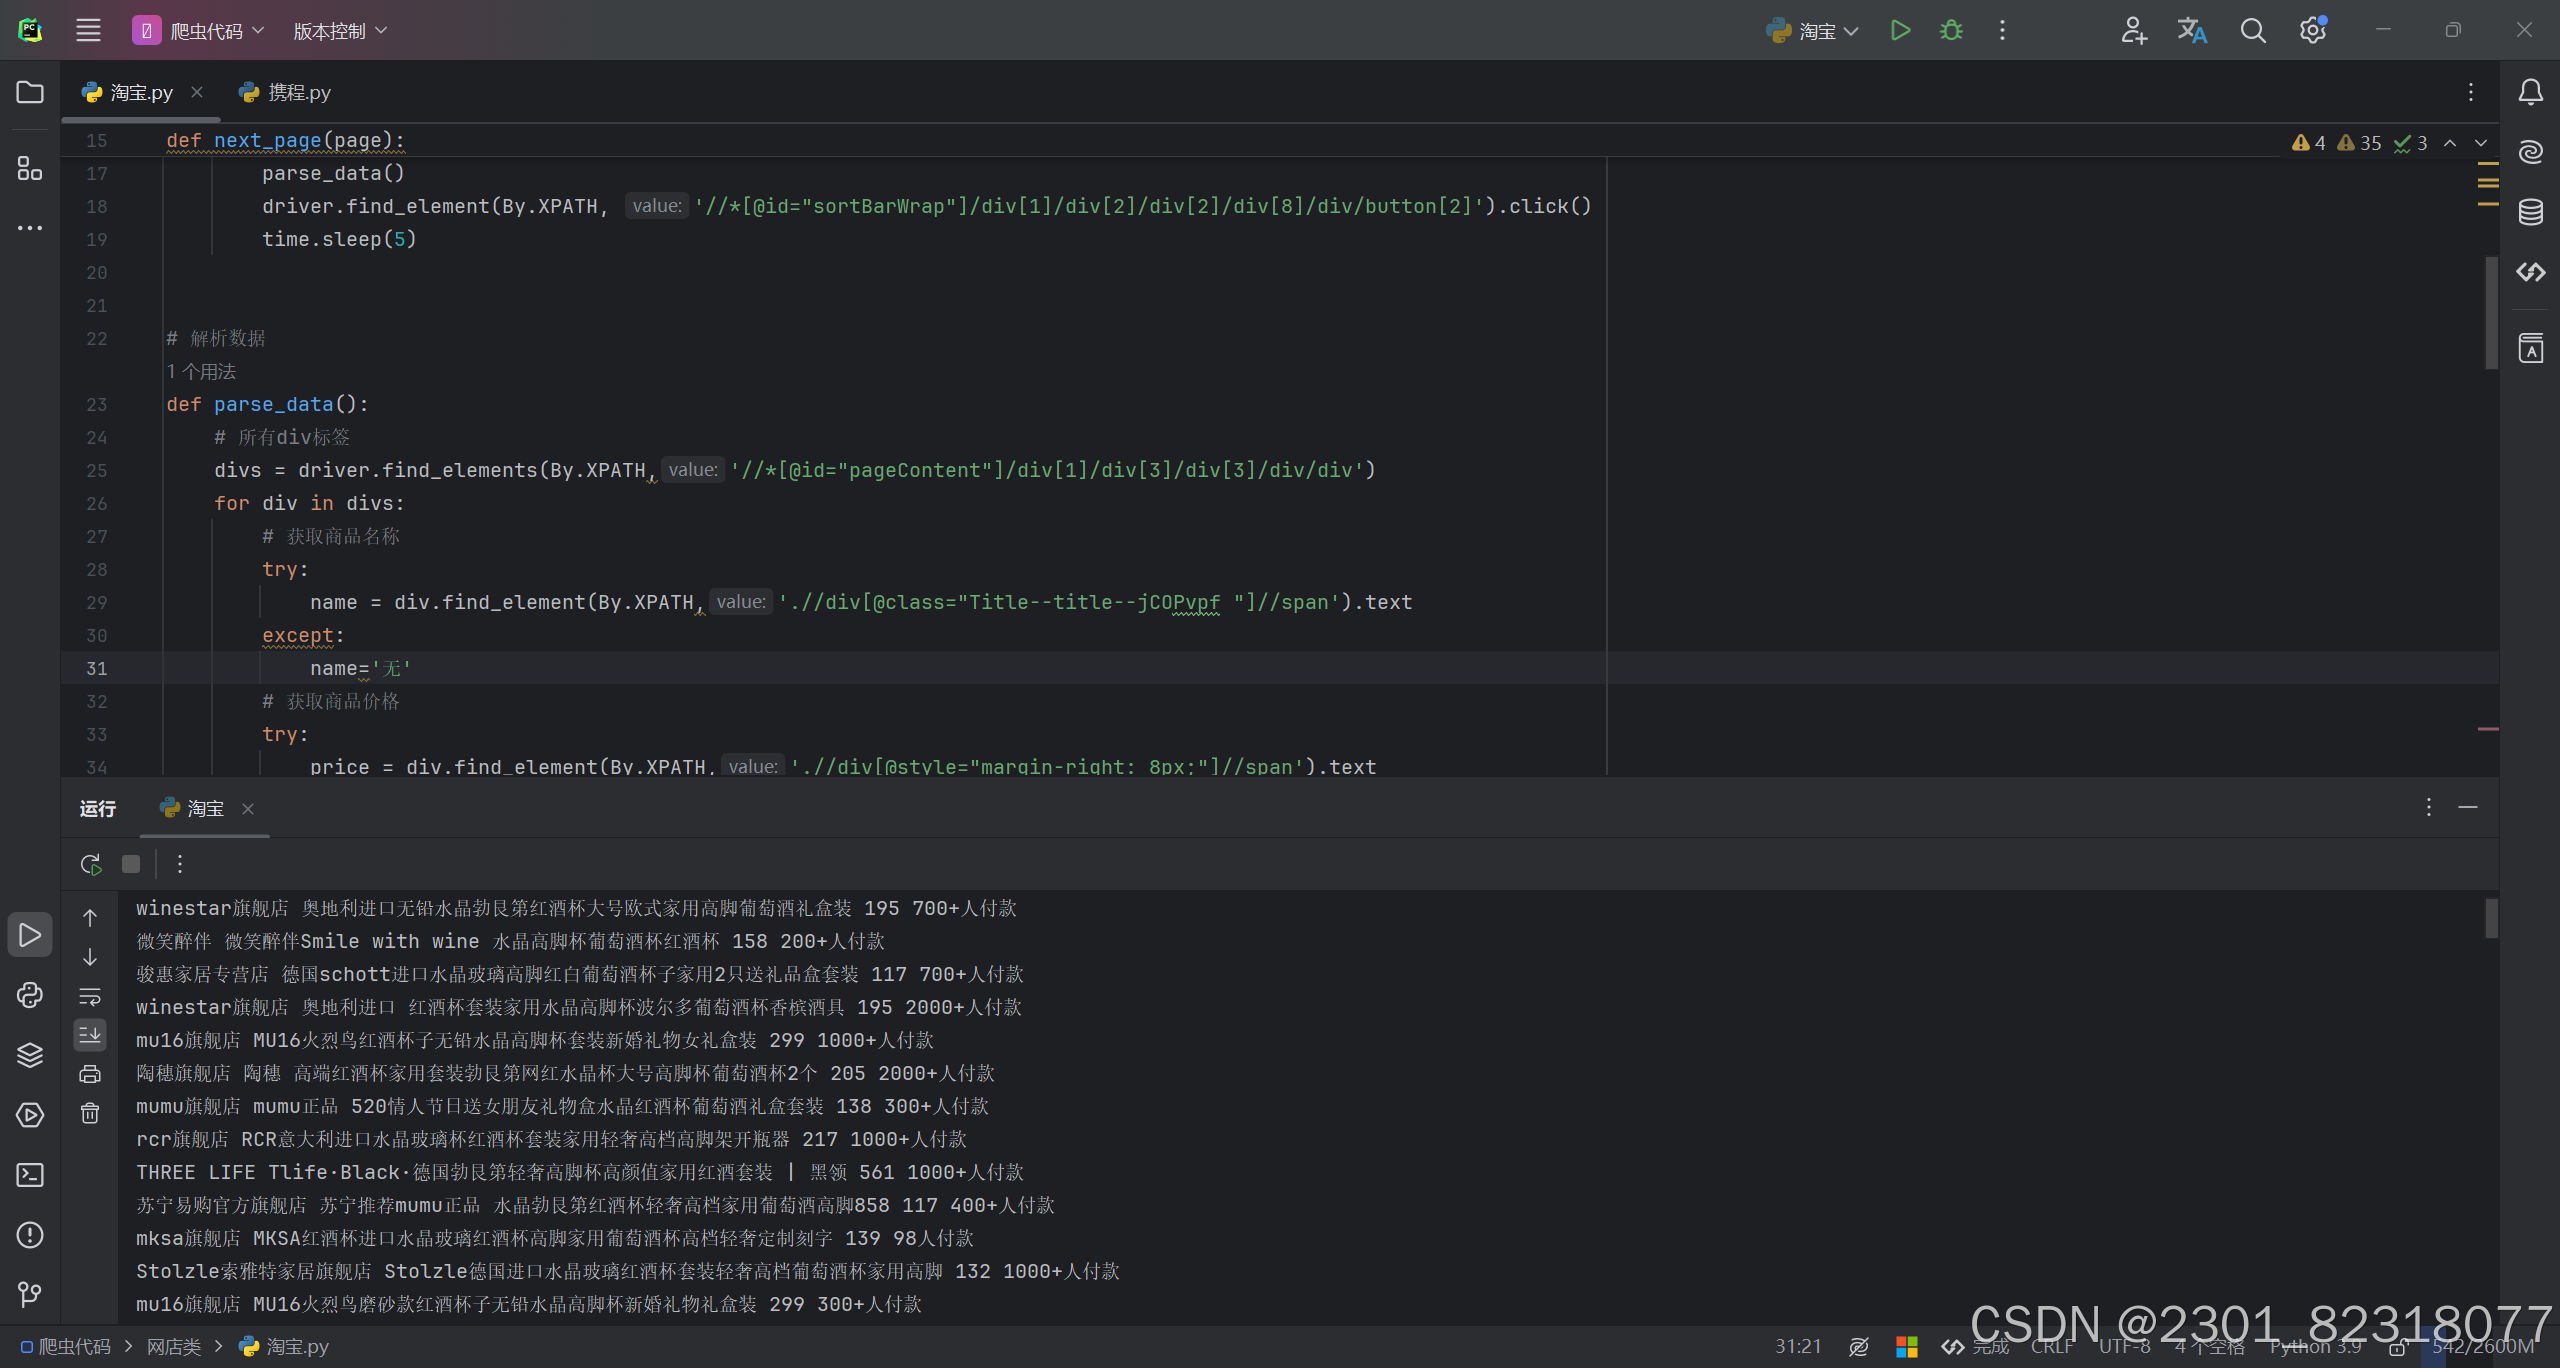
Task: Open the Database tool window
Action: coord(2531,212)
